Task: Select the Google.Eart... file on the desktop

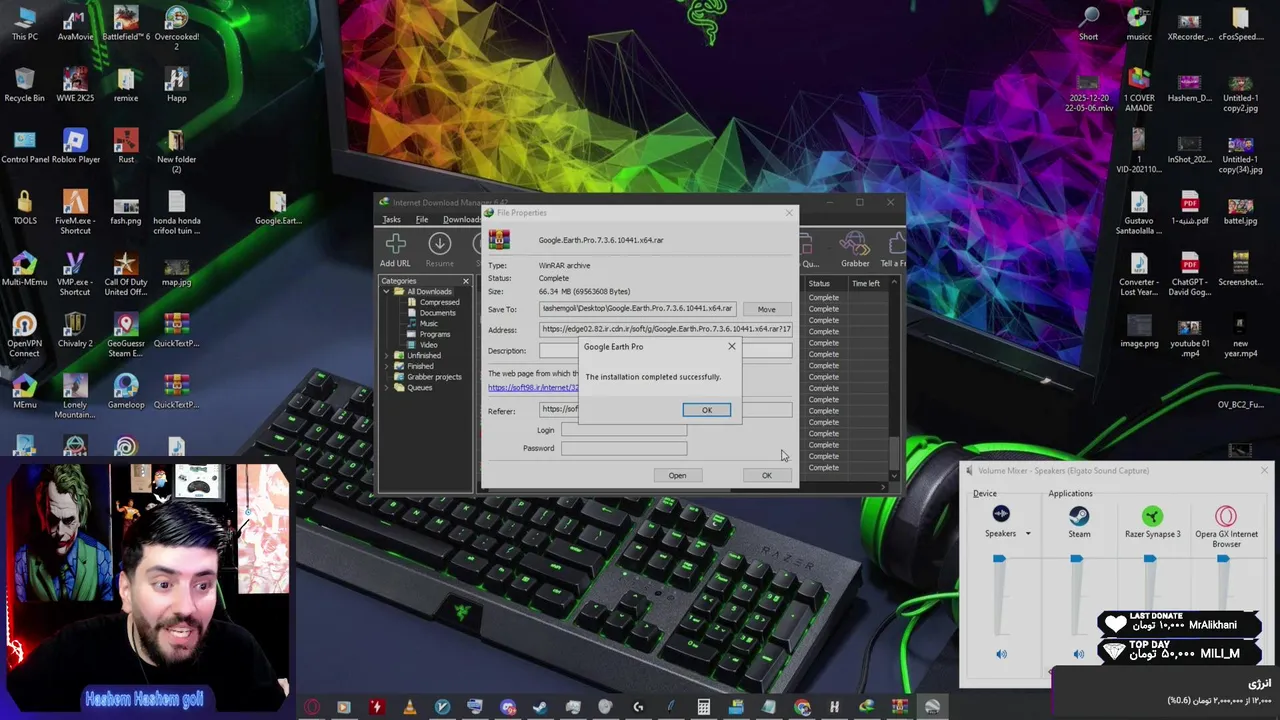Action: [278, 209]
